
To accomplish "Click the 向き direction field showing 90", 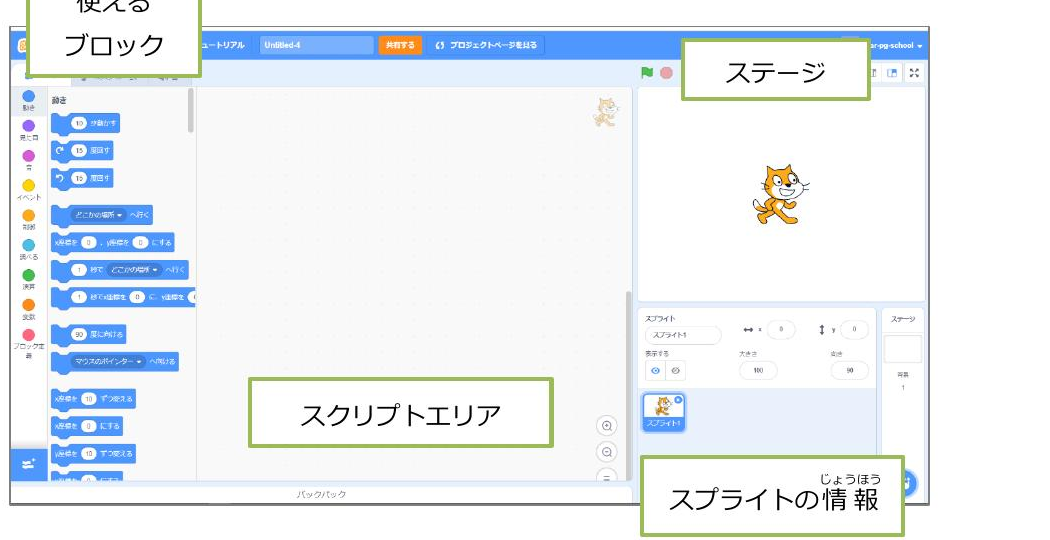I will point(850,370).
